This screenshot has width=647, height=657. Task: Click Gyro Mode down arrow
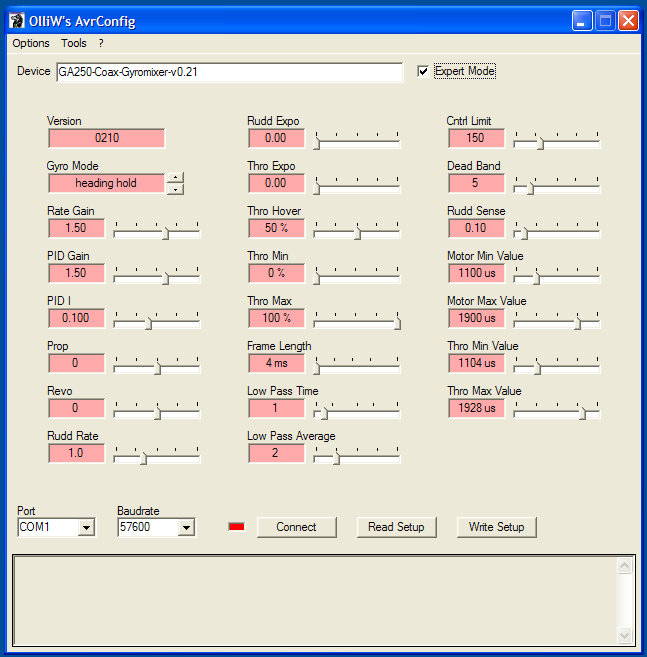pos(175,188)
